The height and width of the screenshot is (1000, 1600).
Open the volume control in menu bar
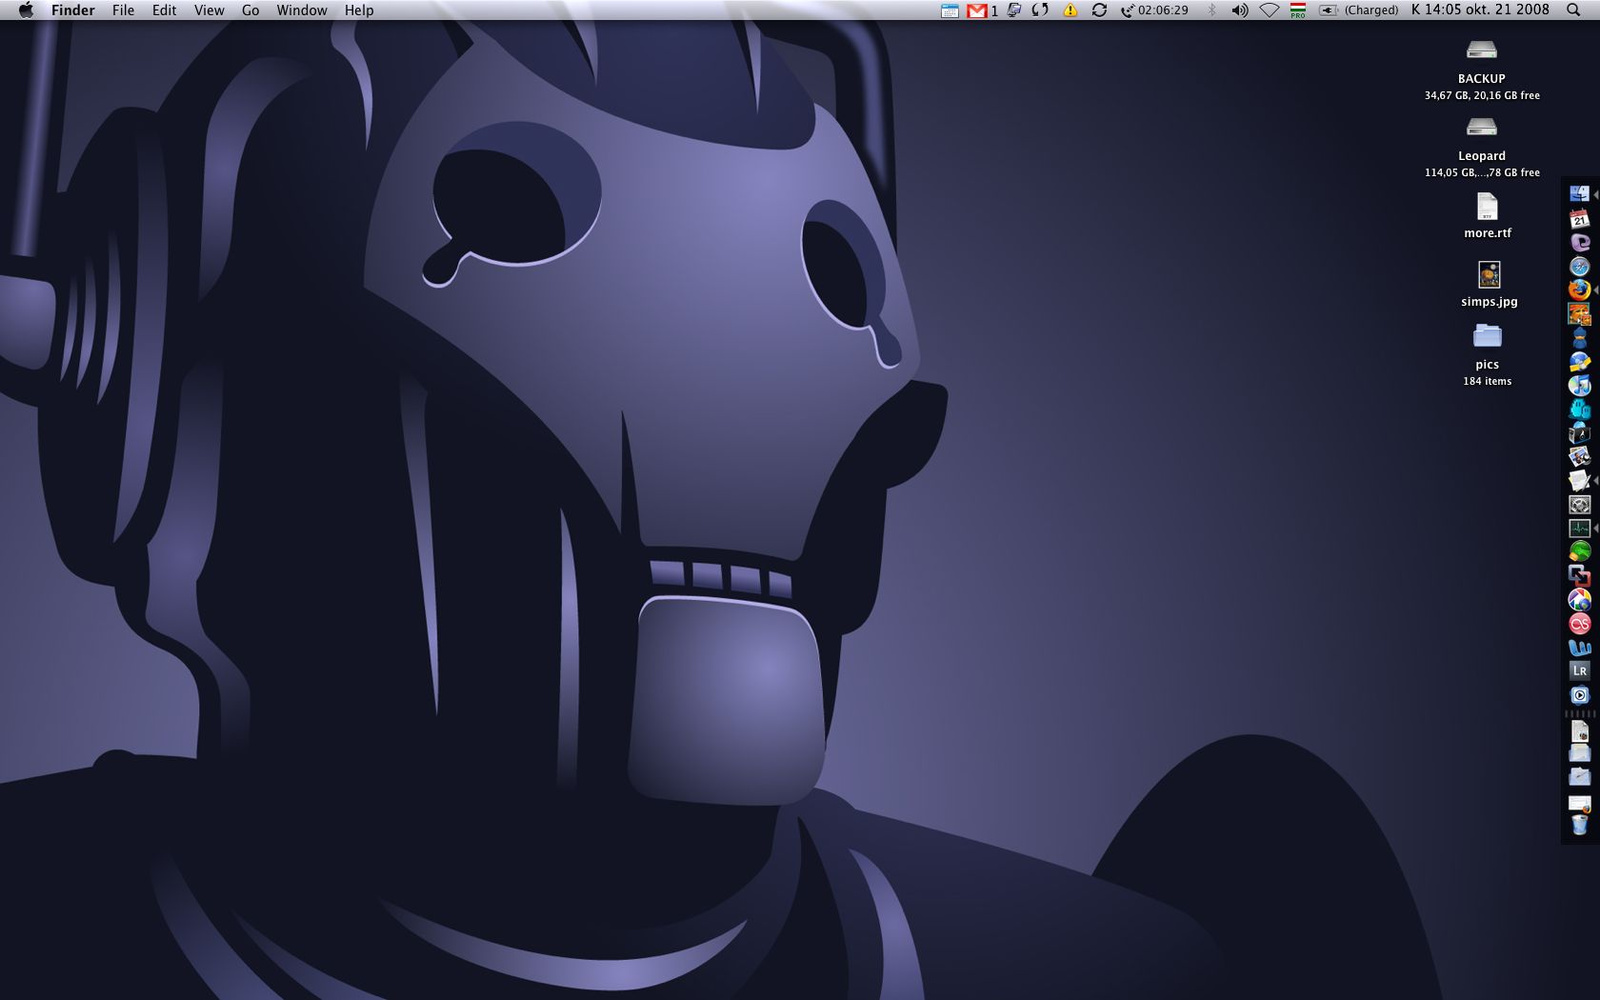point(1240,10)
